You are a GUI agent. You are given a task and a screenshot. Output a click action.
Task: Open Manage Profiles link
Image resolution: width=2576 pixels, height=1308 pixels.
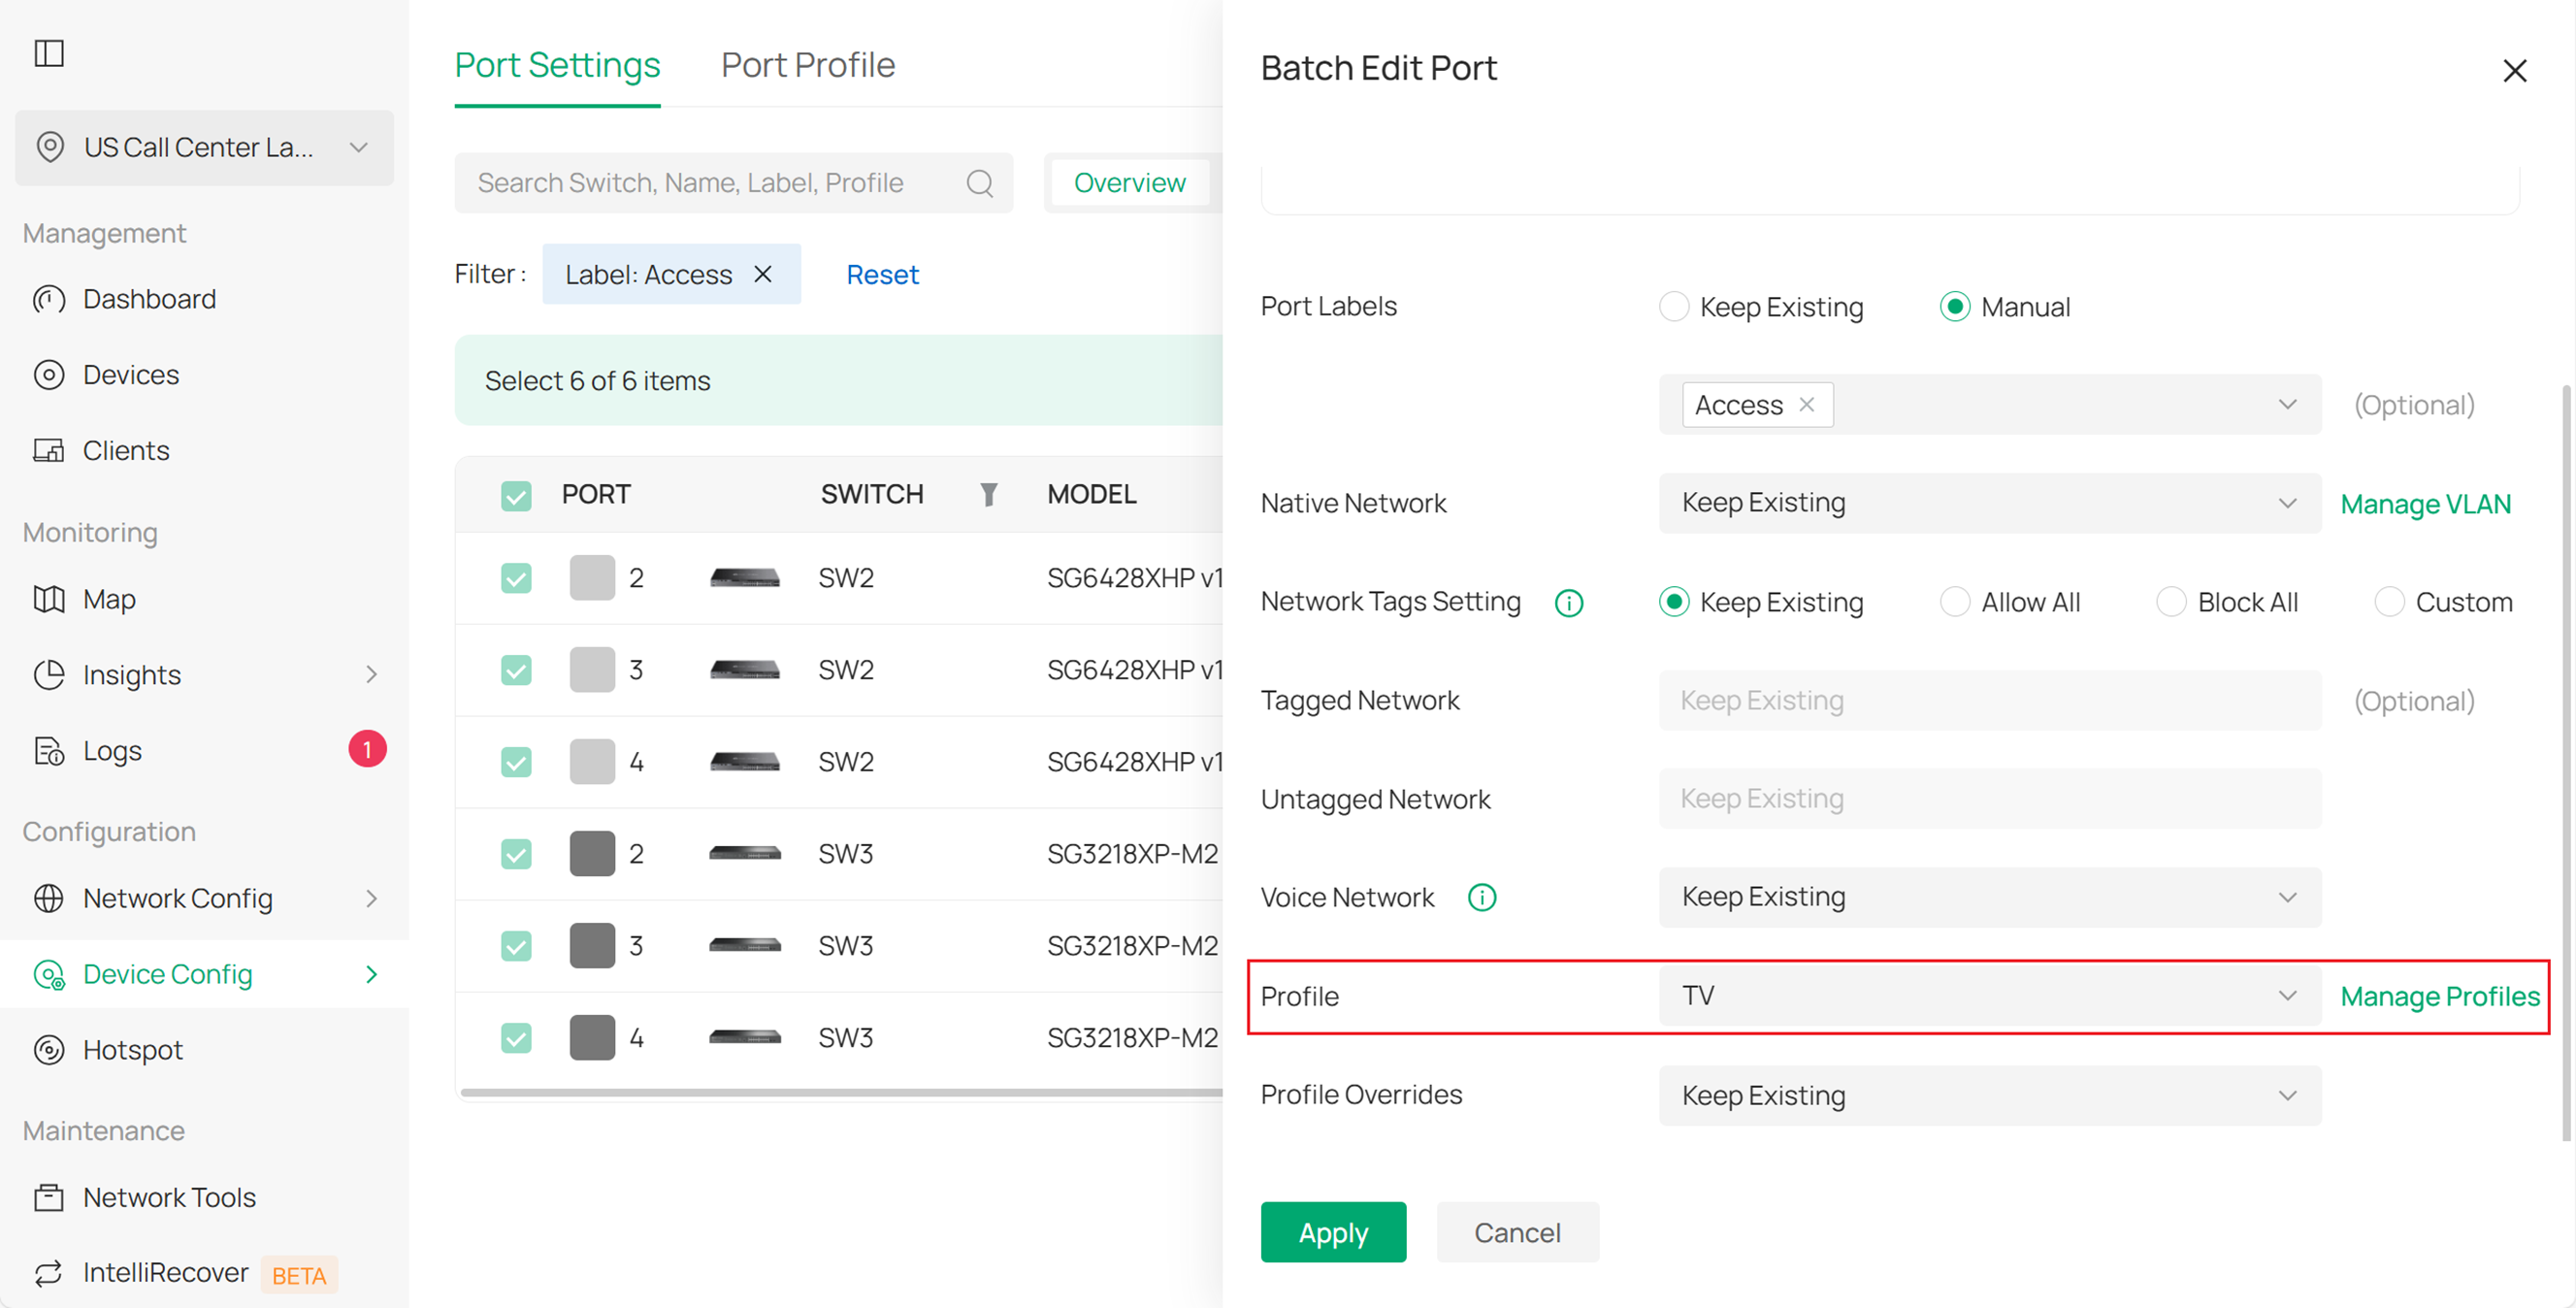tap(2440, 995)
